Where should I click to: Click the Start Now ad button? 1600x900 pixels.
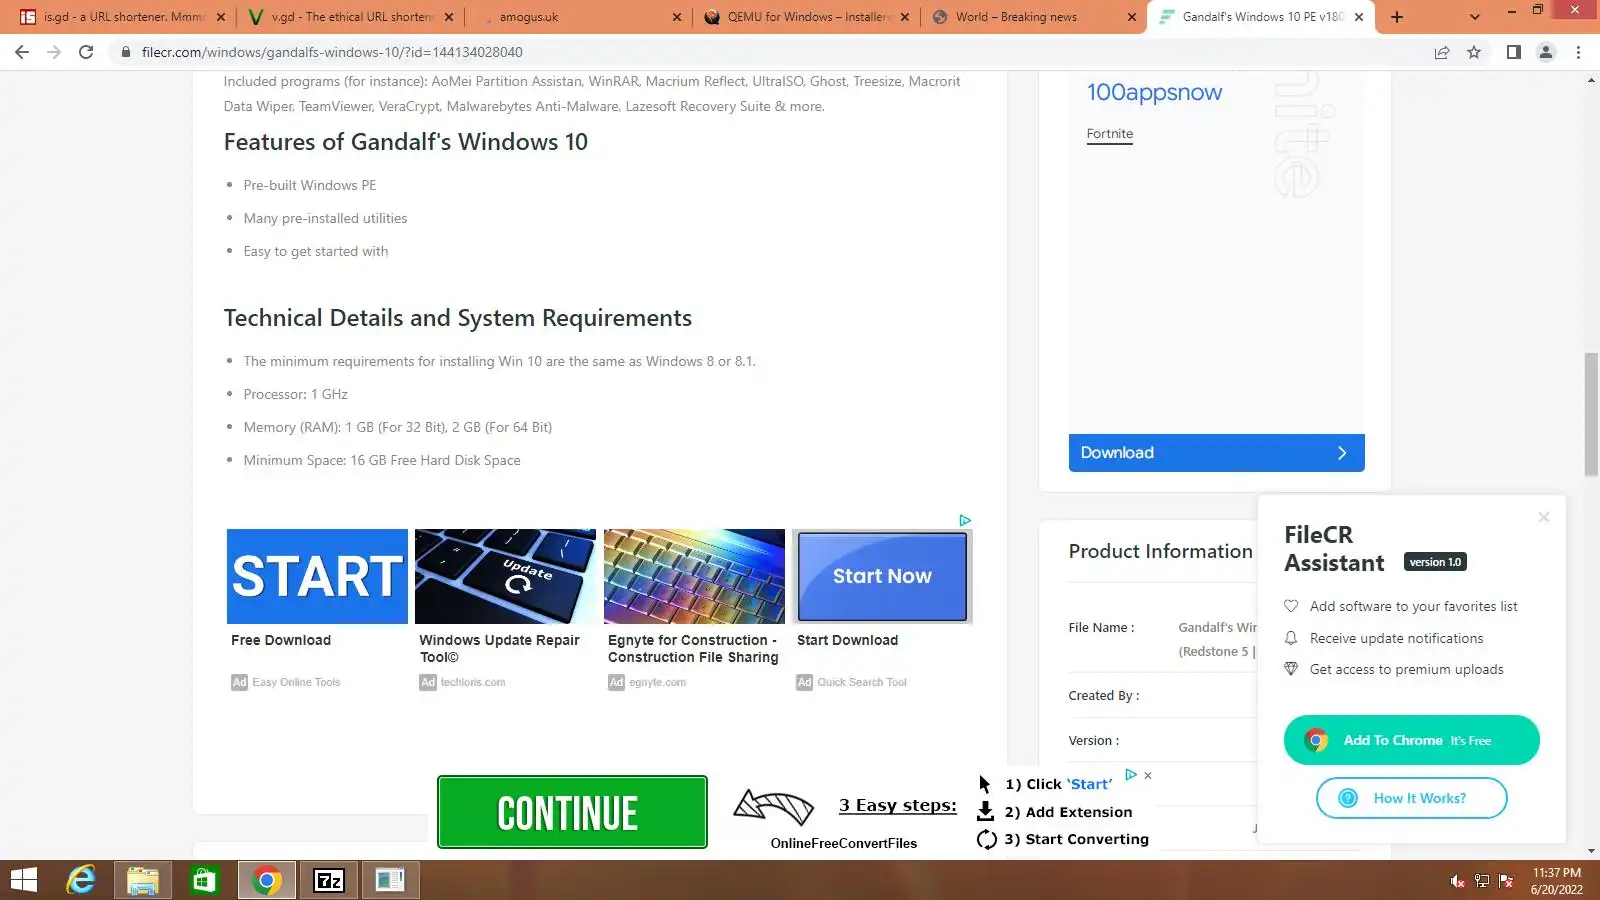(x=882, y=576)
